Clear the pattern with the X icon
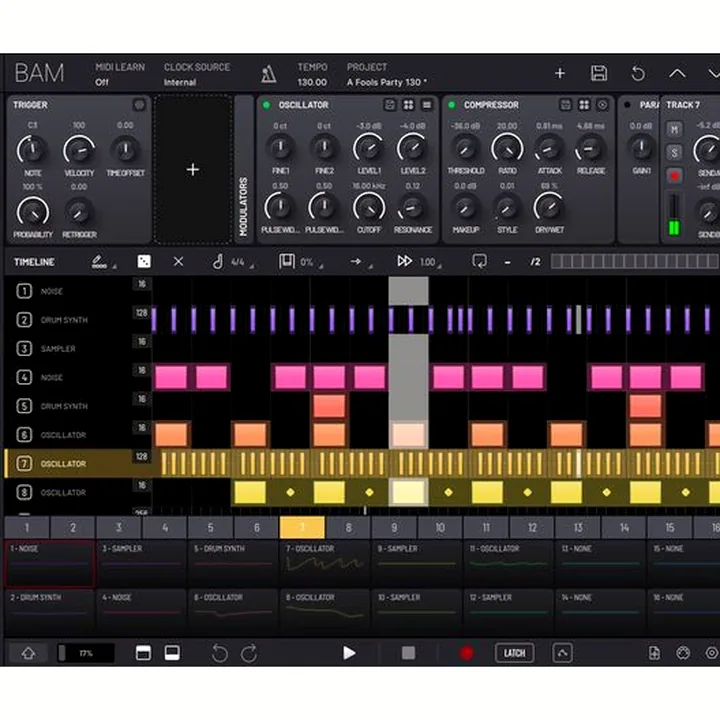The height and width of the screenshot is (720, 720). click(x=178, y=262)
